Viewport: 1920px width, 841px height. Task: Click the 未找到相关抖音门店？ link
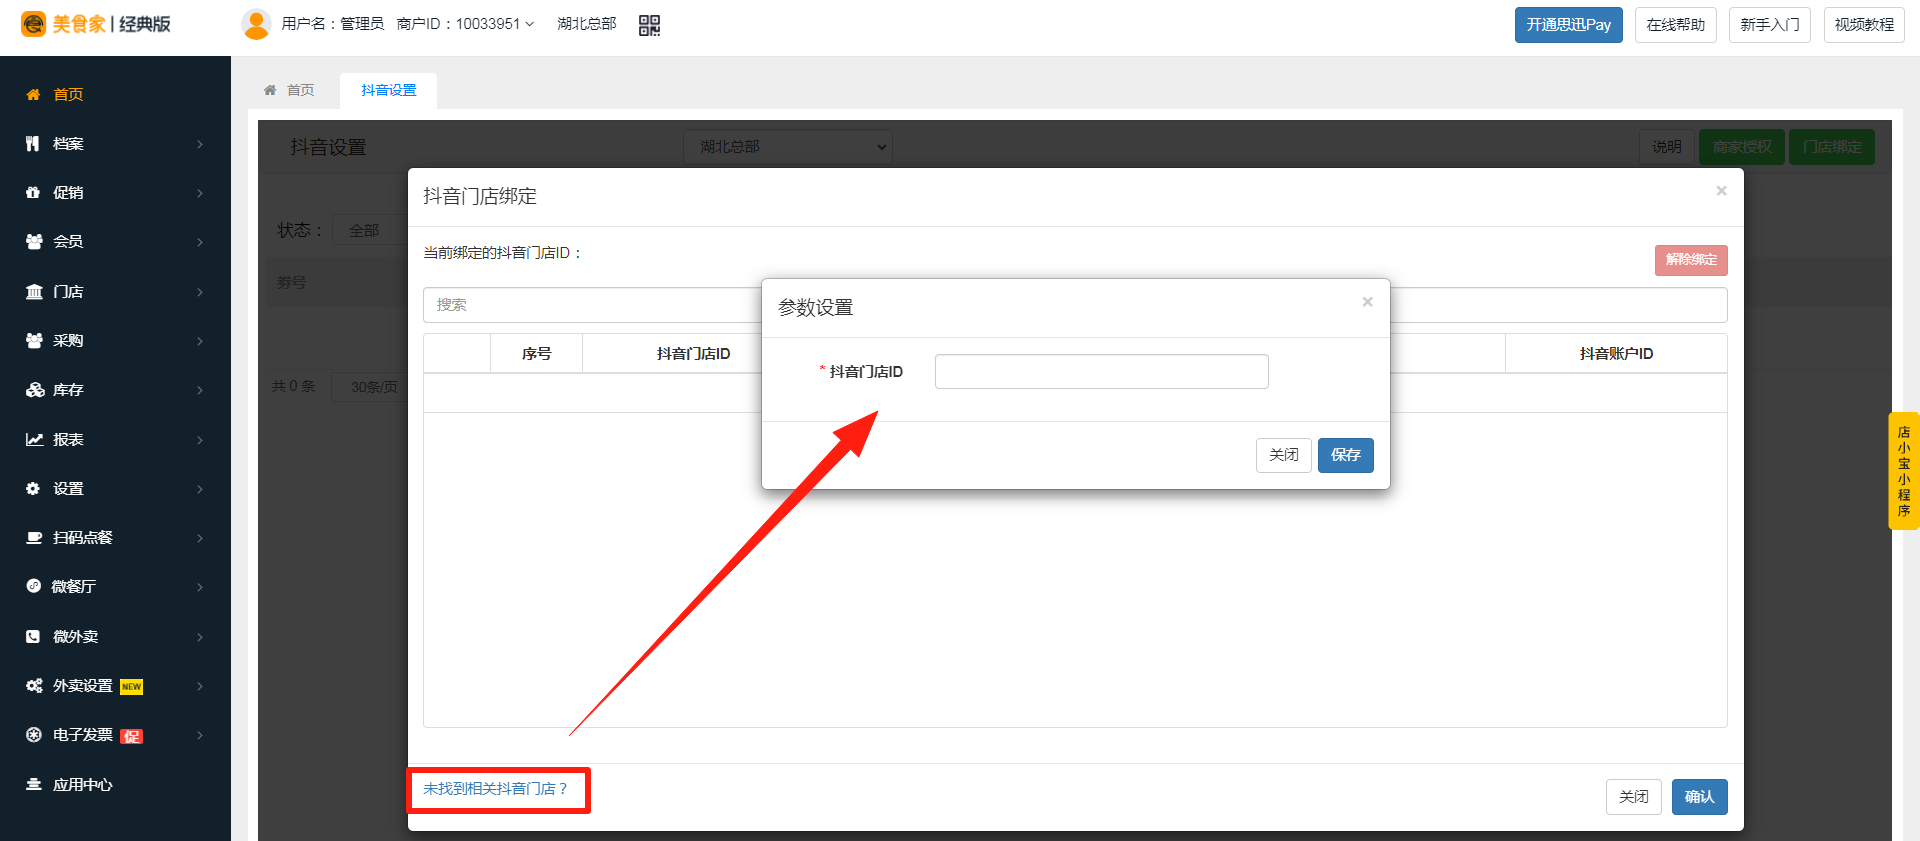point(495,789)
